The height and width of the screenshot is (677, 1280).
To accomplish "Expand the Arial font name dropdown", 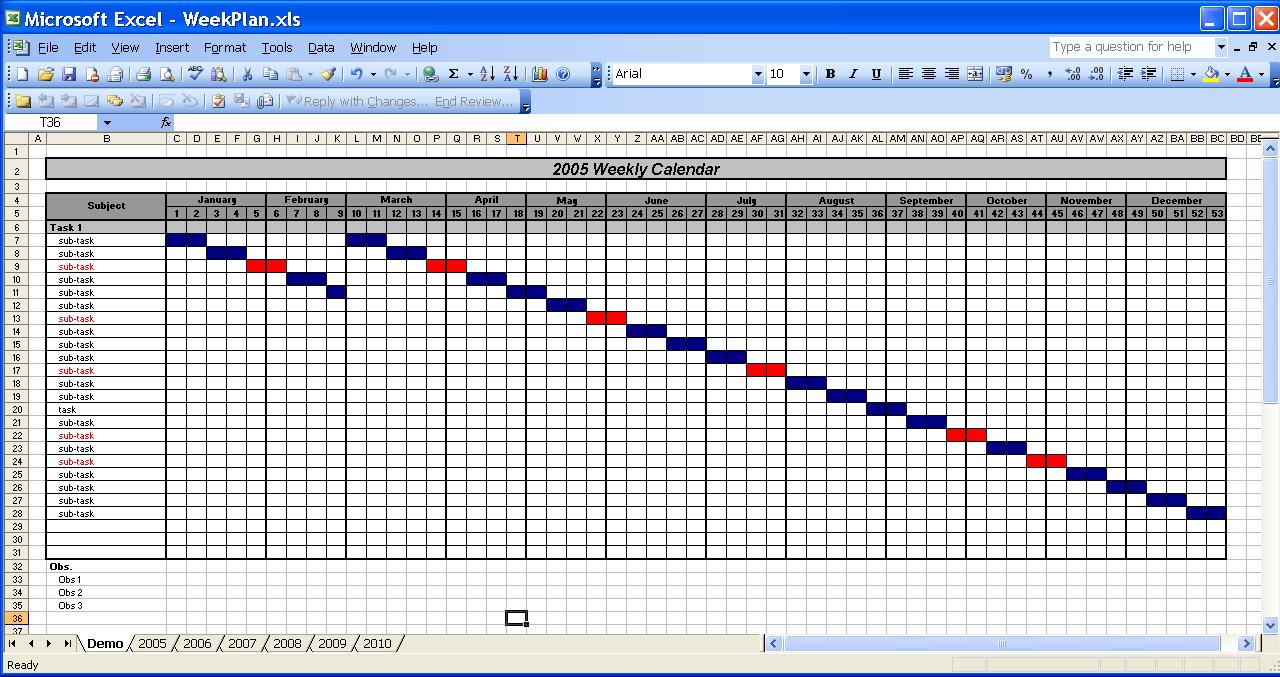I will pos(757,74).
